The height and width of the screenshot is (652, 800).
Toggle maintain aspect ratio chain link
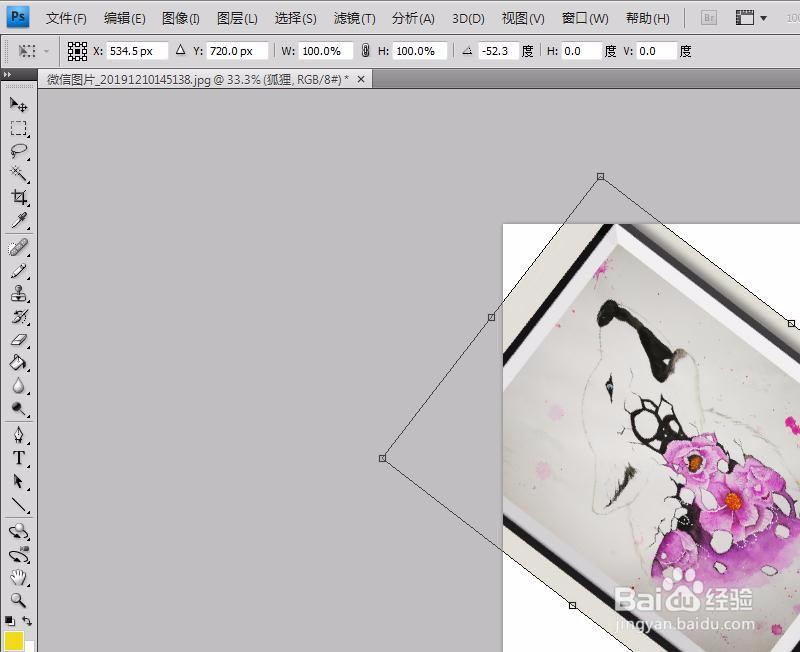pyautogui.click(x=365, y=51)
